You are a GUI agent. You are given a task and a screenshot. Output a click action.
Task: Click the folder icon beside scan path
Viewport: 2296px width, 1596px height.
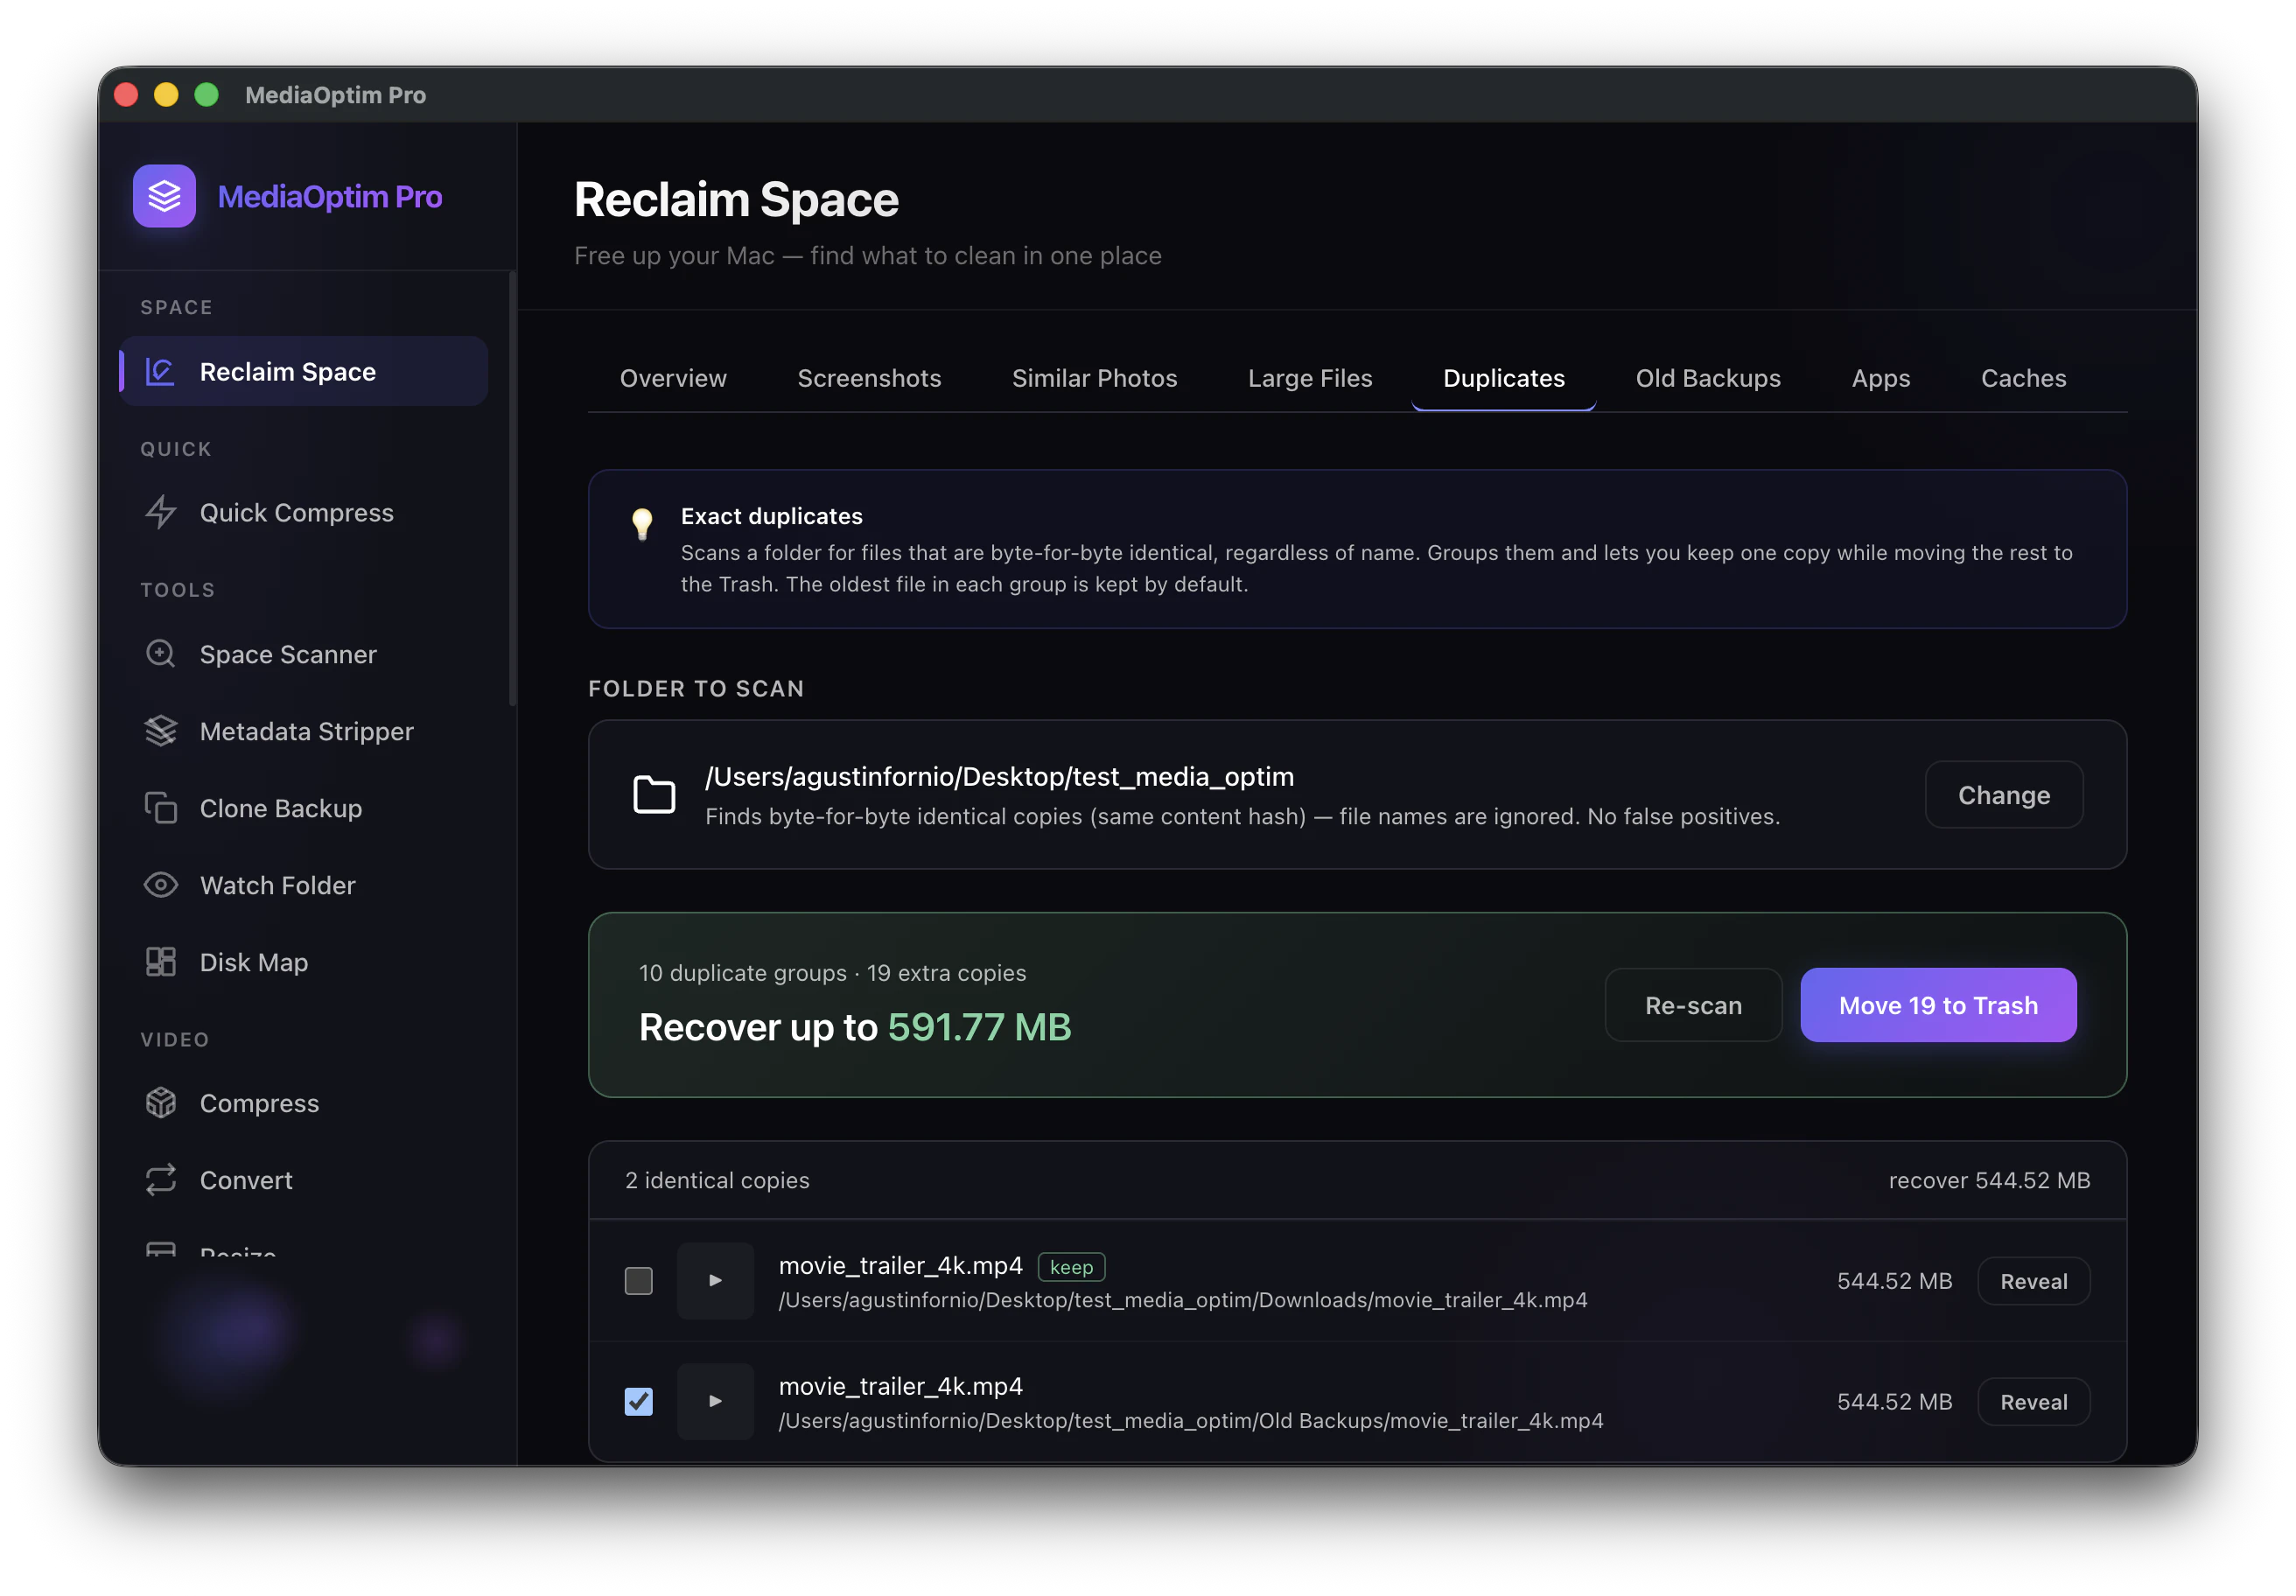[x=654, y=795]
